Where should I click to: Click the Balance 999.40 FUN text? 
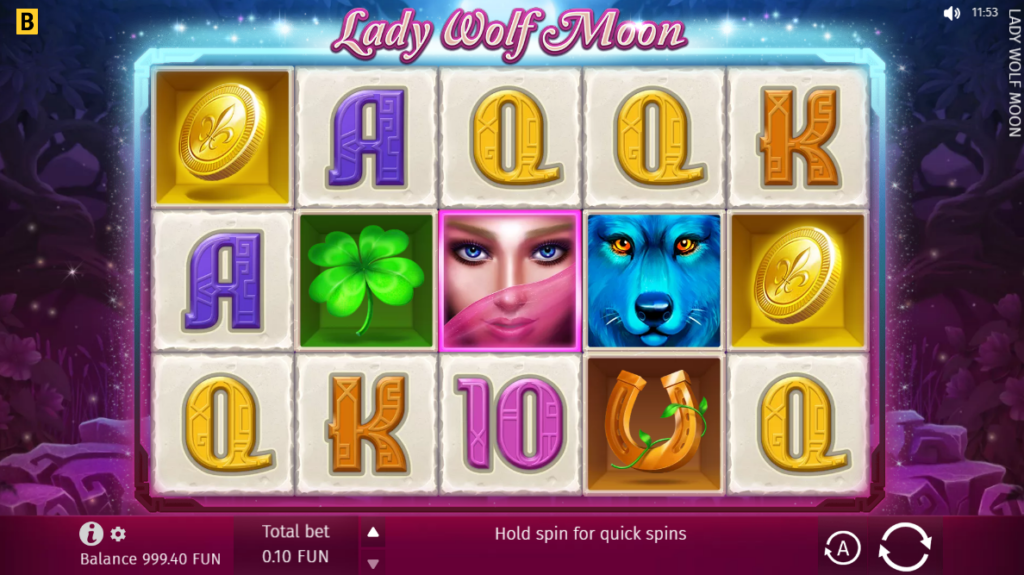pos(150,559)
